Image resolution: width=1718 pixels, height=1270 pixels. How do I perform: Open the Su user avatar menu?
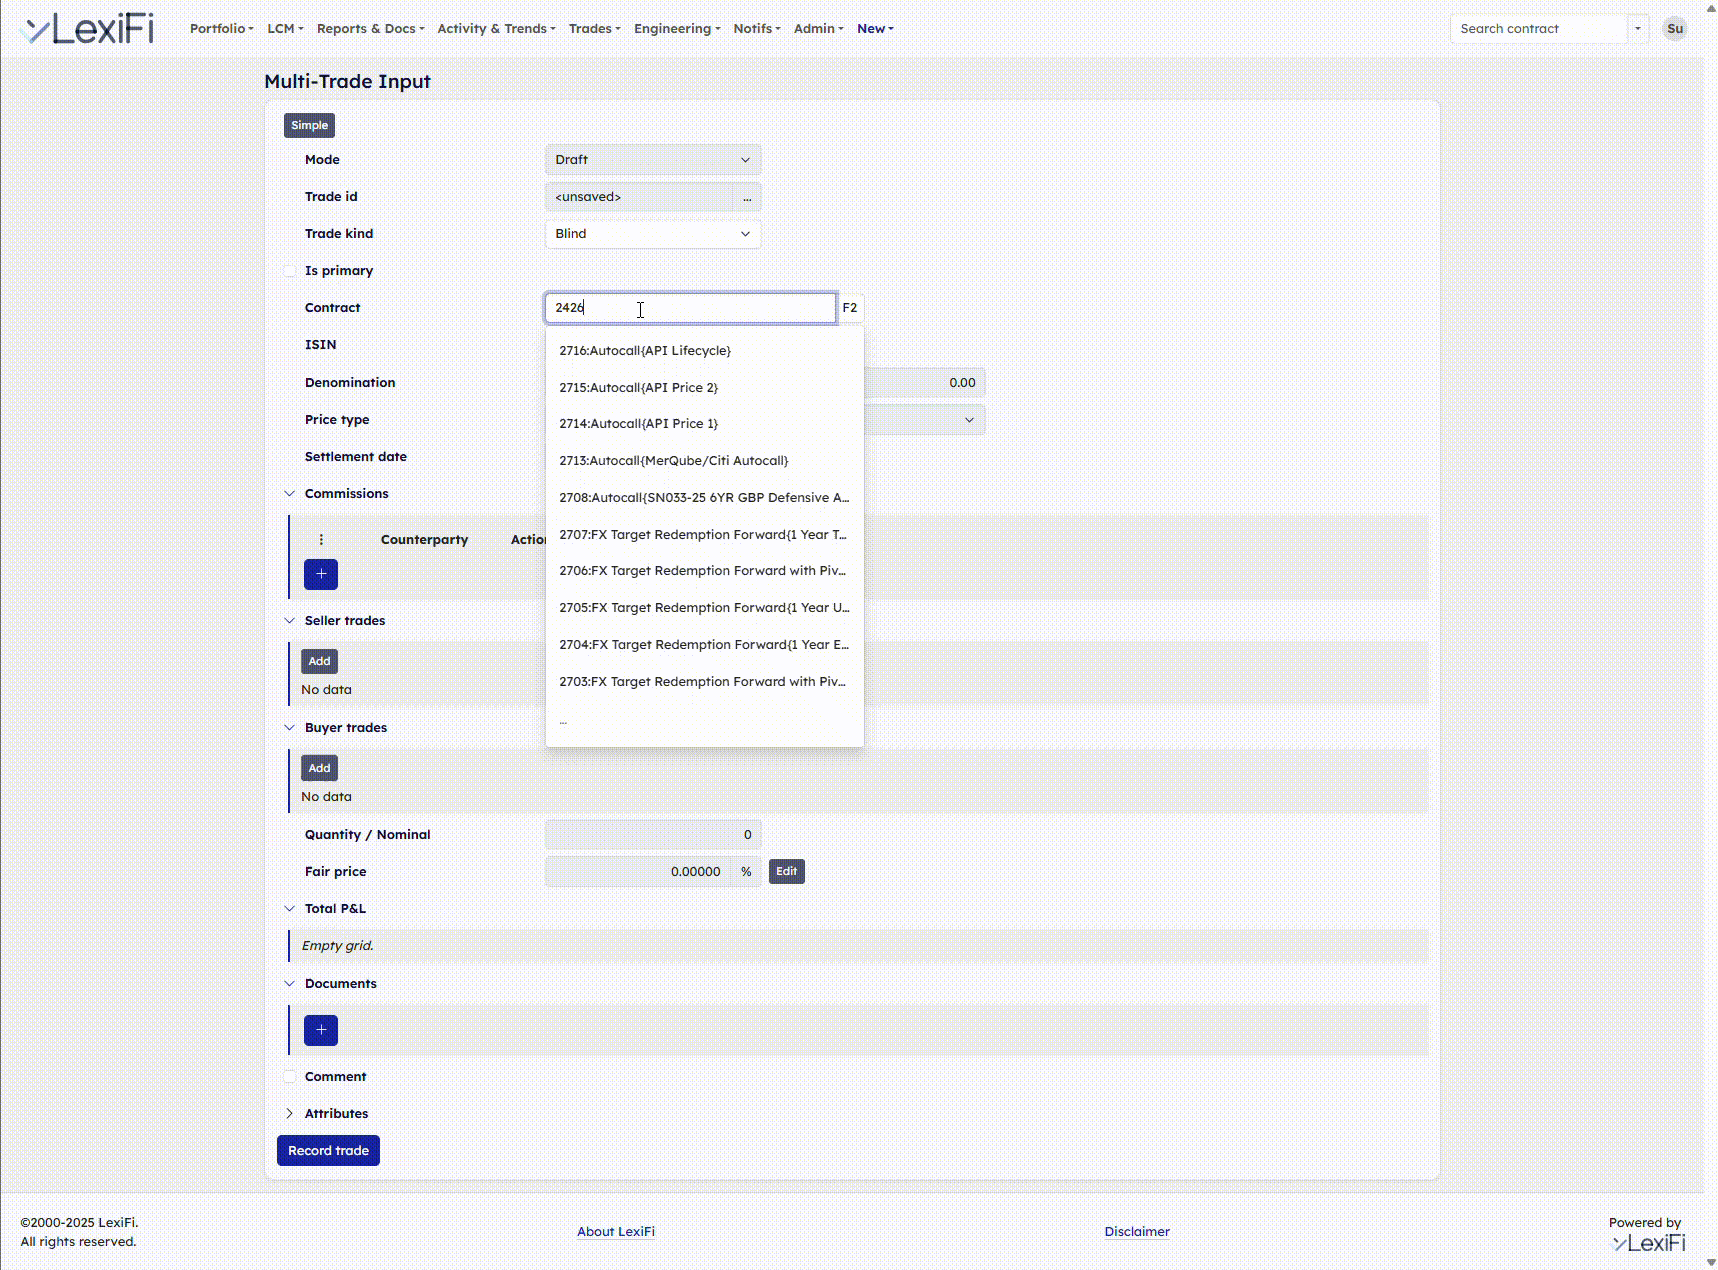1674,29
